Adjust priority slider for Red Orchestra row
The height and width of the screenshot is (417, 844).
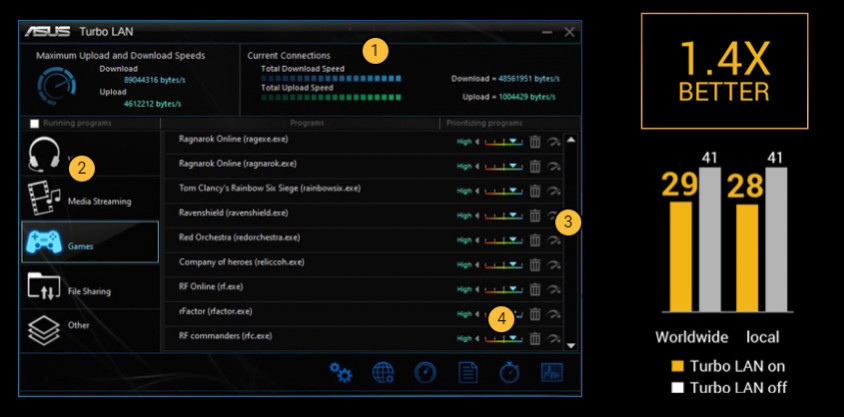(x=503, y=240)
